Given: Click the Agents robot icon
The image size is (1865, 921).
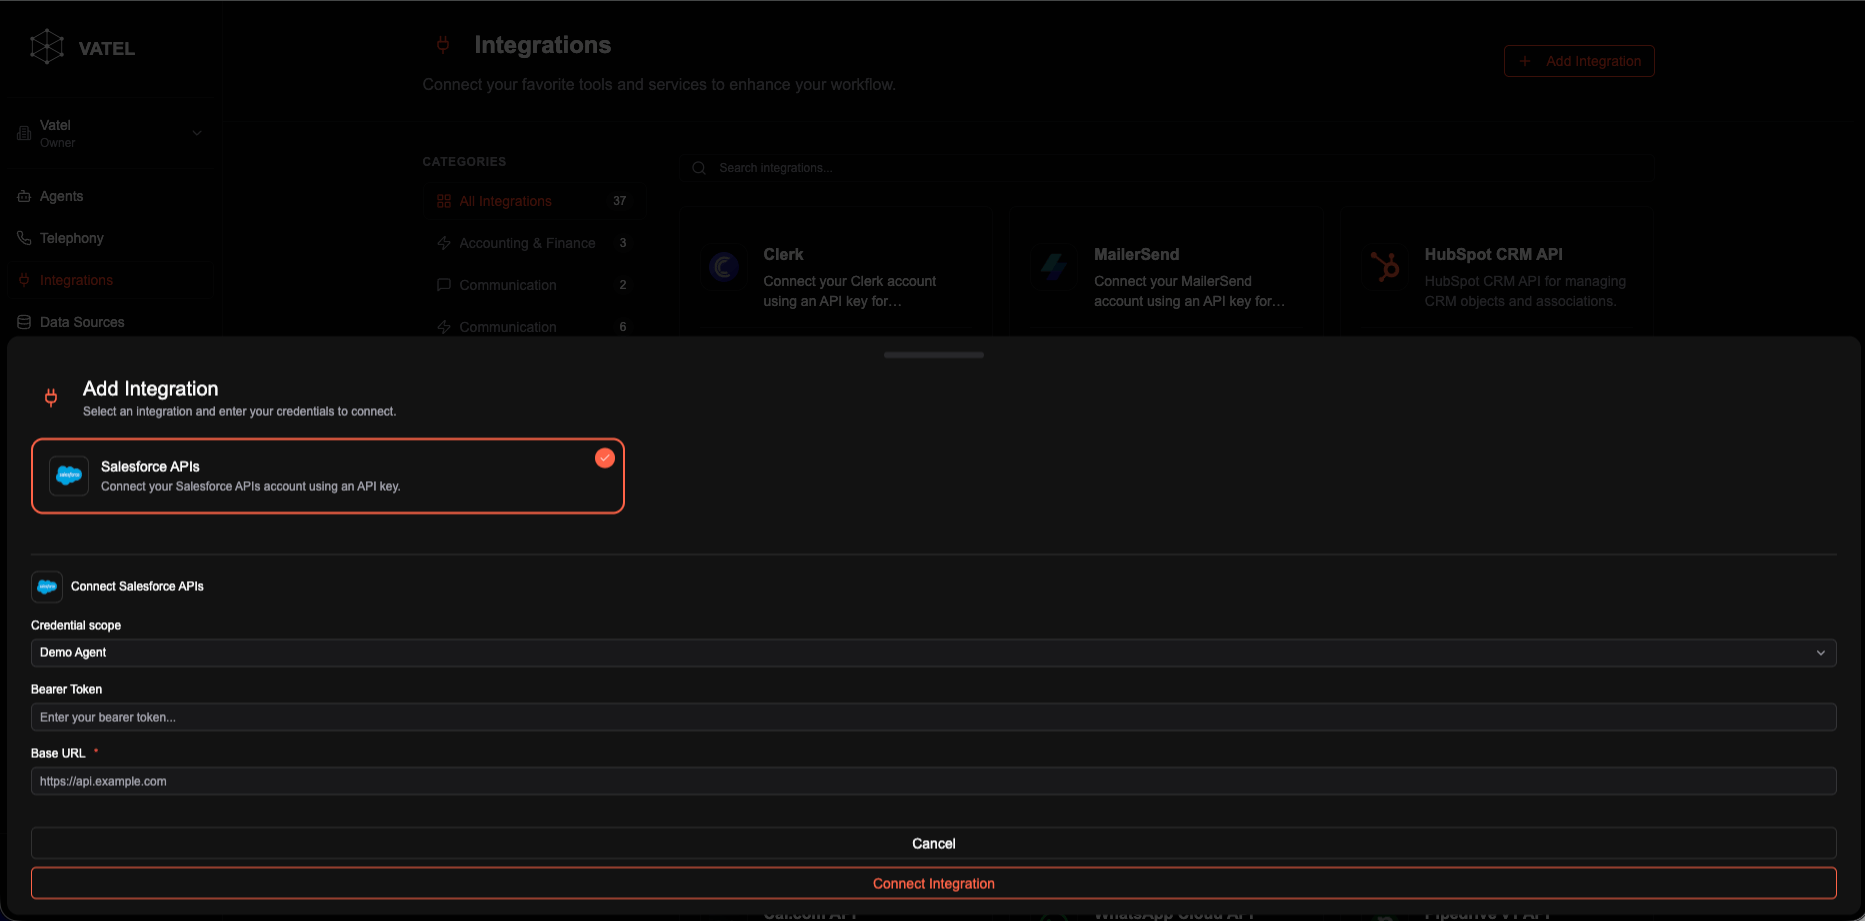Looking at the screenshot, I should click(24, 196).
